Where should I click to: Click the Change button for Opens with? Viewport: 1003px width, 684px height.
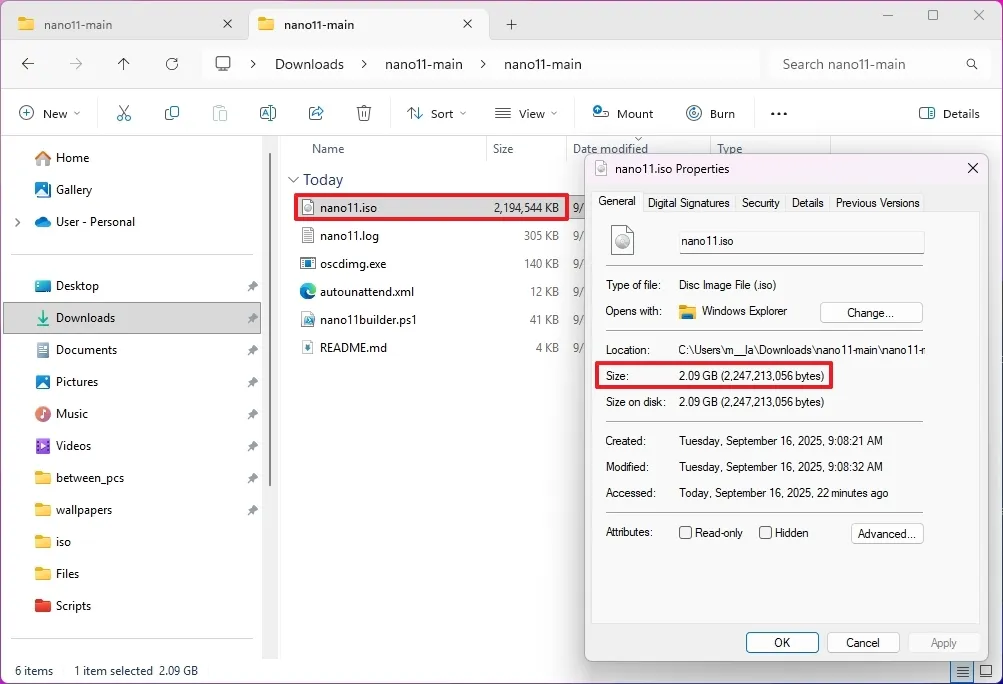pyautogui.click(x=869, y=312)
